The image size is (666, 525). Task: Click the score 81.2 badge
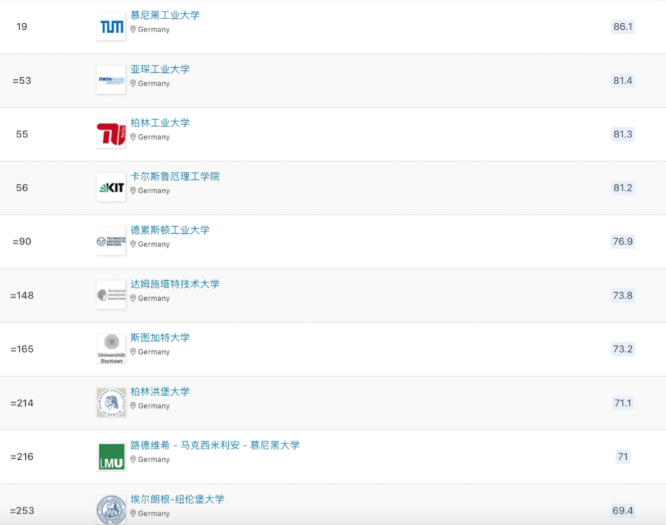623,188
